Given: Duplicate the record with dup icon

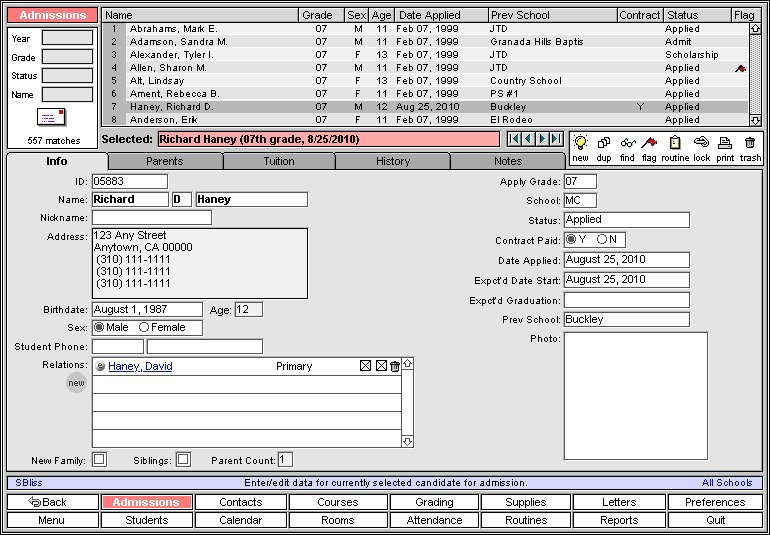Looking at the screenshot, I should click(604, 143).
